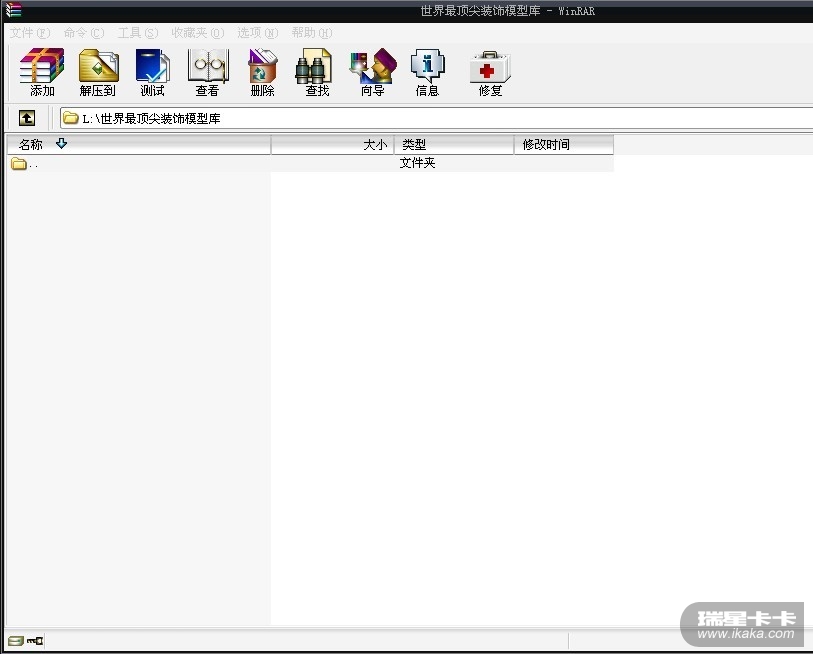The height and width of the screenshot is (654, 813).
Task: Open the 选项(N) menu
Action: [x=258, y=33]
